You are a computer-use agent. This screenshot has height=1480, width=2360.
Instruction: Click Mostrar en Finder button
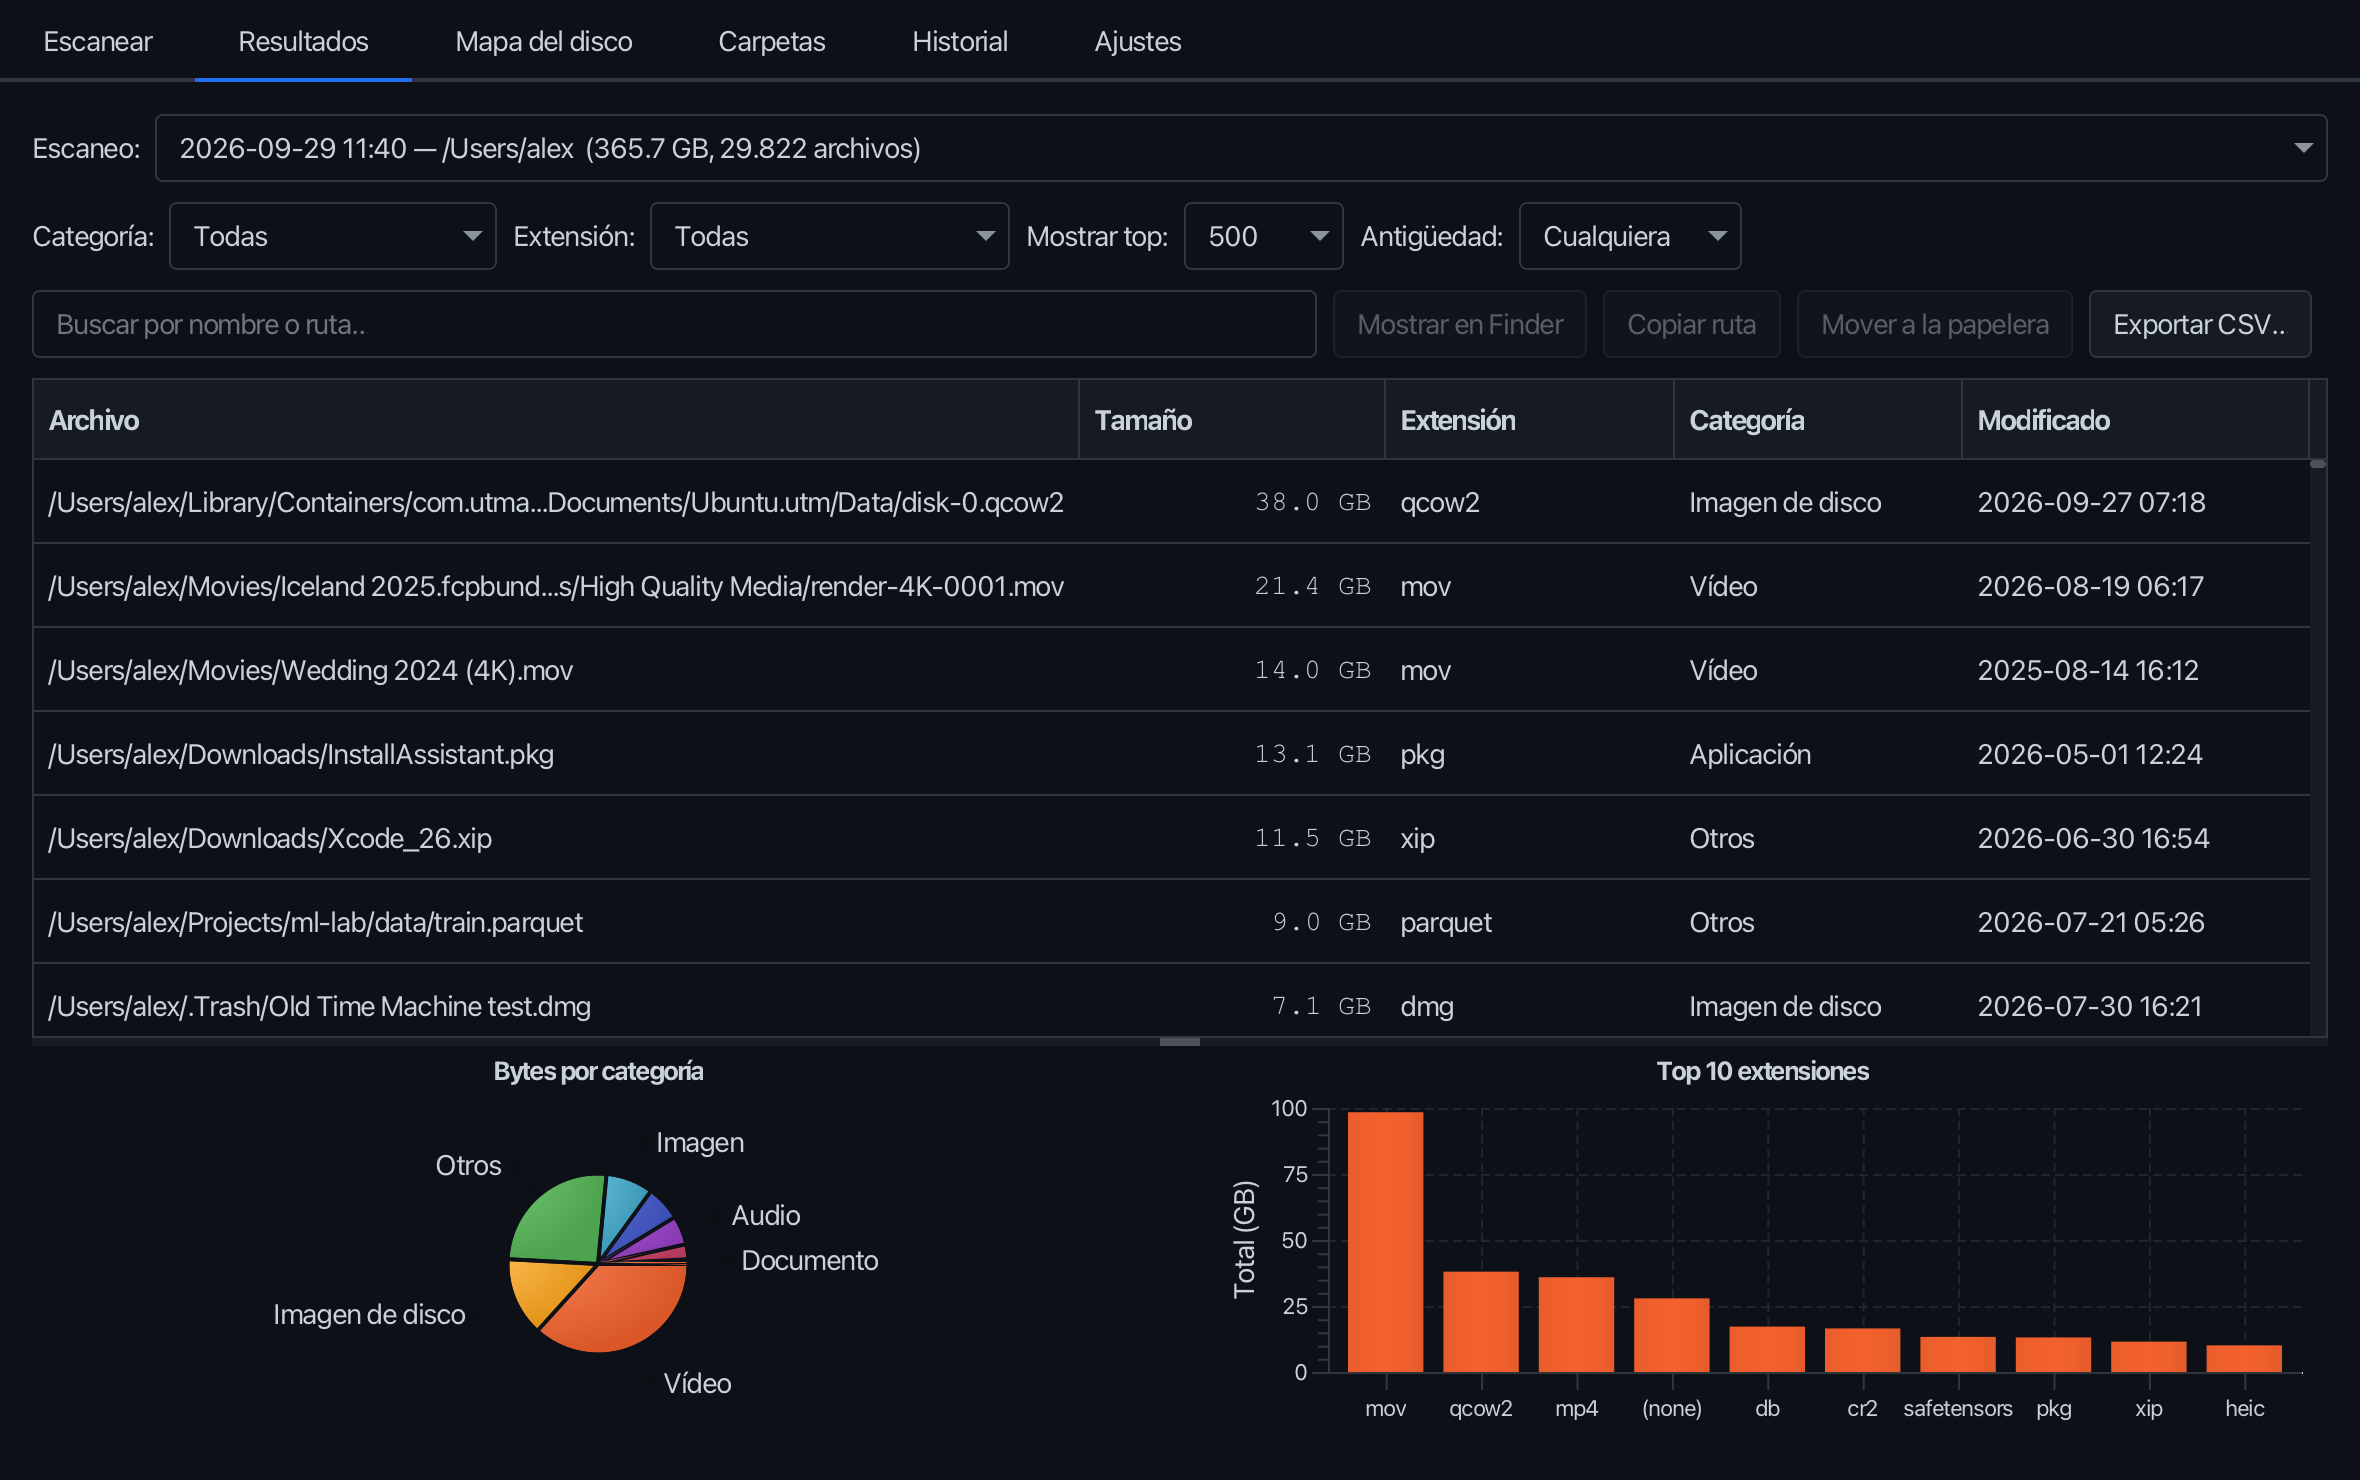point(1459,324)
